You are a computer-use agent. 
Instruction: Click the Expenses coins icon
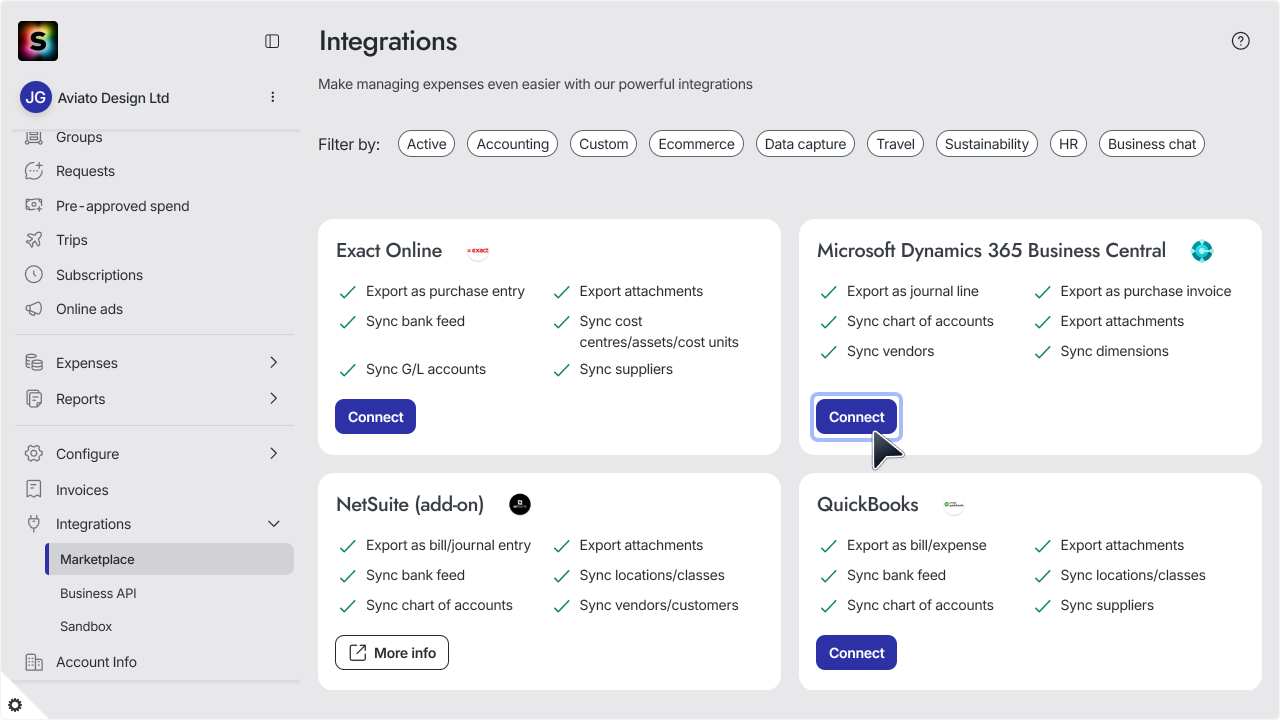[34, 363]
